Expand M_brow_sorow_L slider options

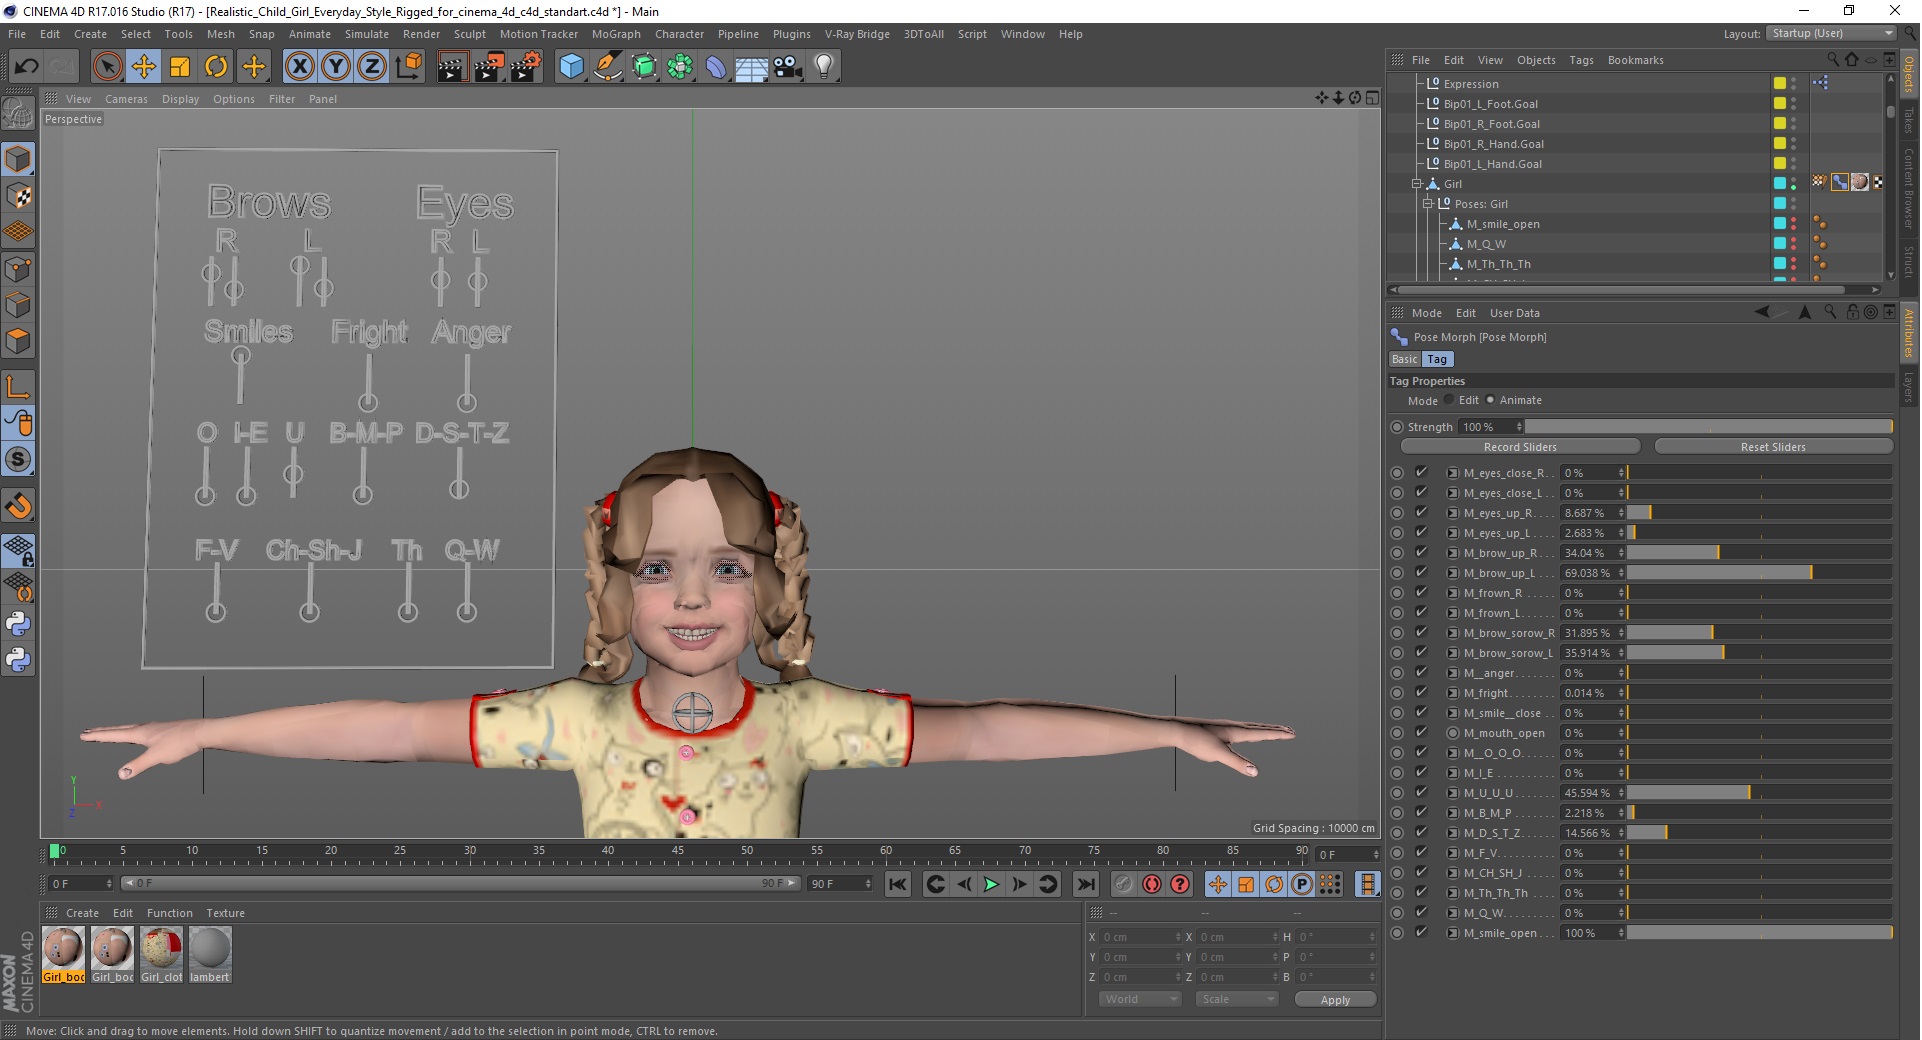pyautogui.click(x=1452, y=653)
